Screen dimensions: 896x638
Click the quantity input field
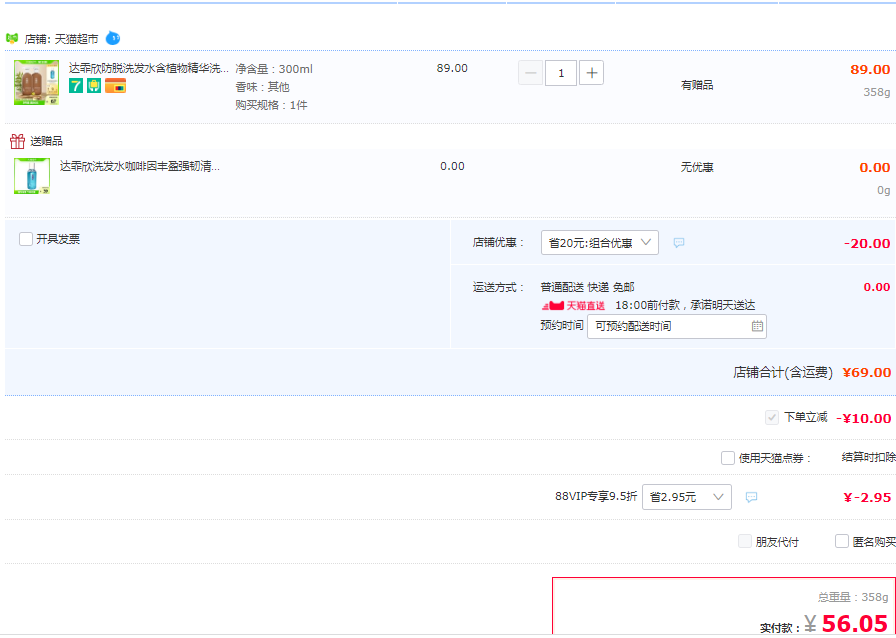[561, 73]
